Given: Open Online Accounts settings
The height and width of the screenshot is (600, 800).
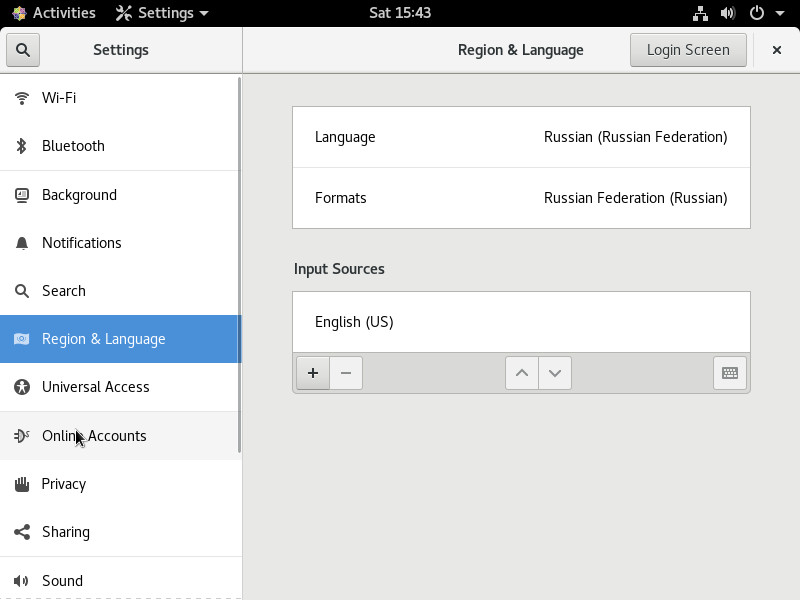Looking at the screenshot, I should tap(120, 436).
